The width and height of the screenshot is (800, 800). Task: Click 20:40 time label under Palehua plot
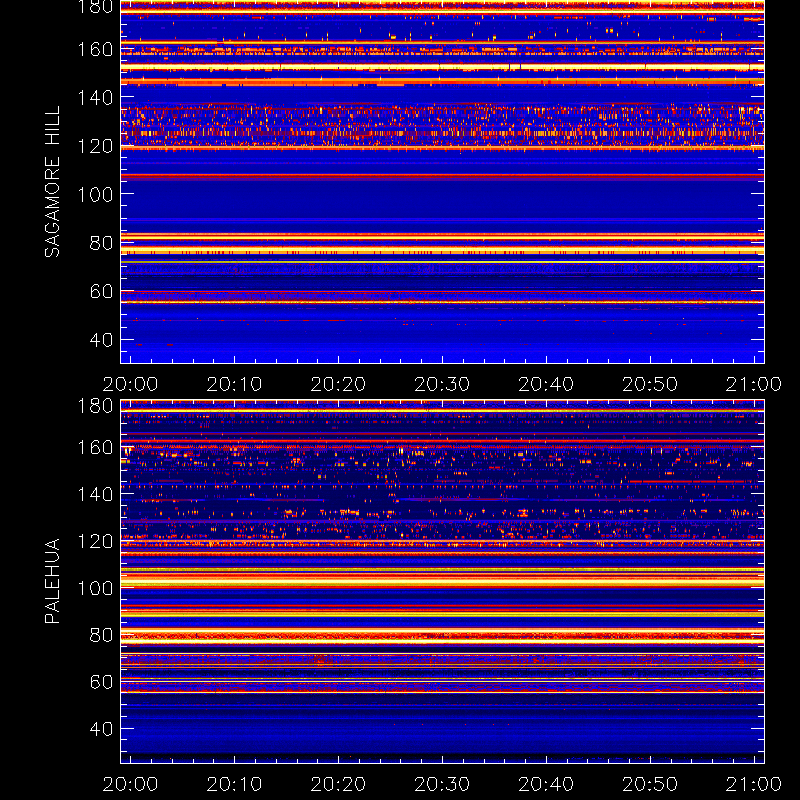[546, 784]
